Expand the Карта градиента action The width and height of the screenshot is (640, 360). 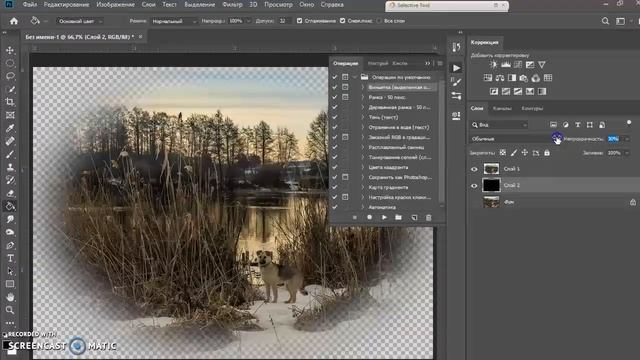click(362, 187)
